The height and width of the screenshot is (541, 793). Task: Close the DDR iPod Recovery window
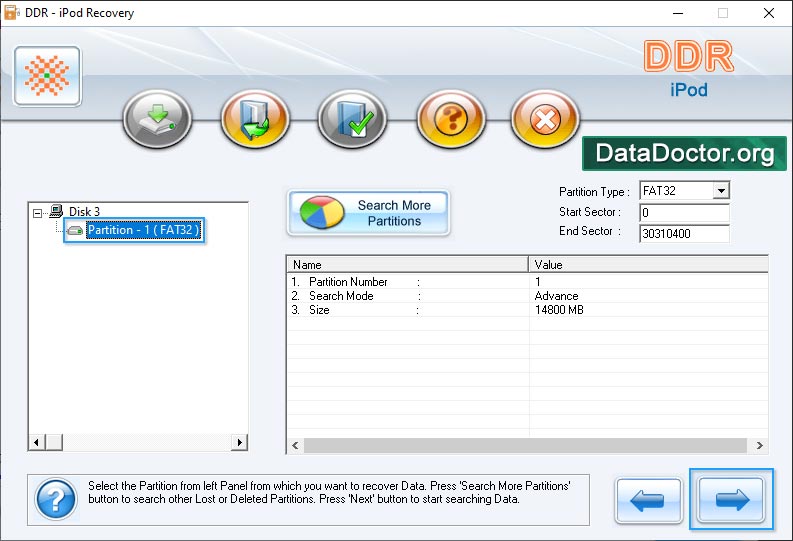click(769, 13)
